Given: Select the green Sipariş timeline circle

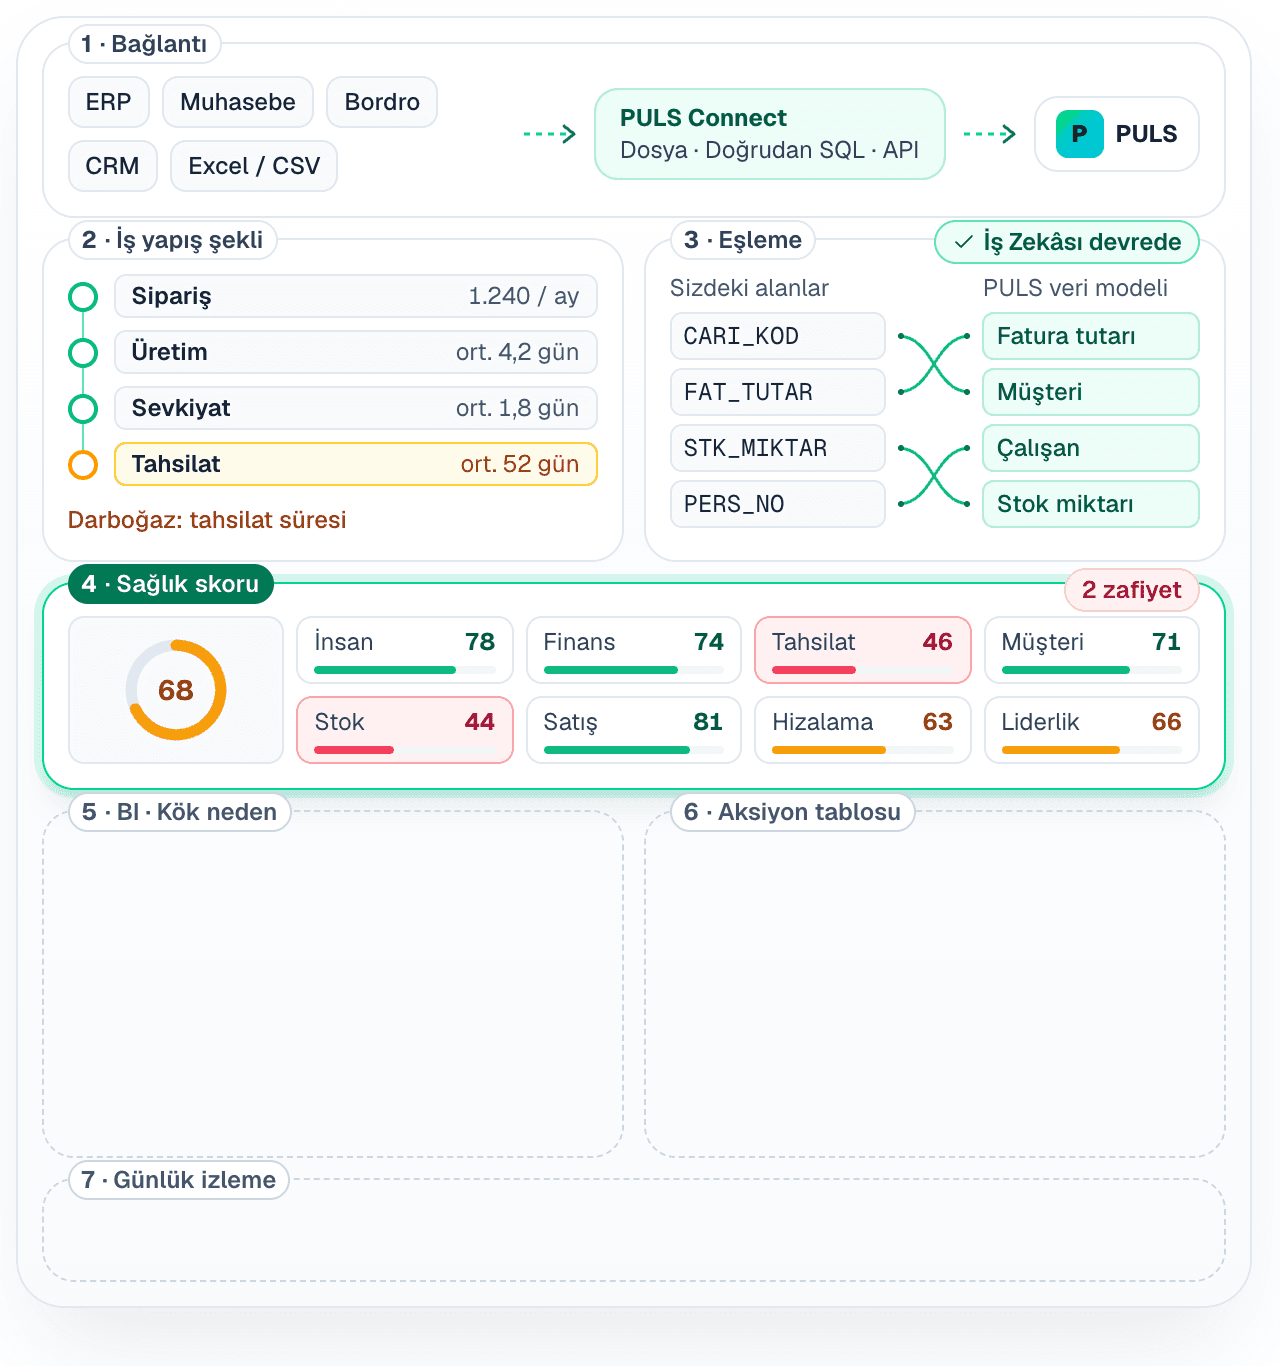Looking at the screenshot, I should coord(83,296).
